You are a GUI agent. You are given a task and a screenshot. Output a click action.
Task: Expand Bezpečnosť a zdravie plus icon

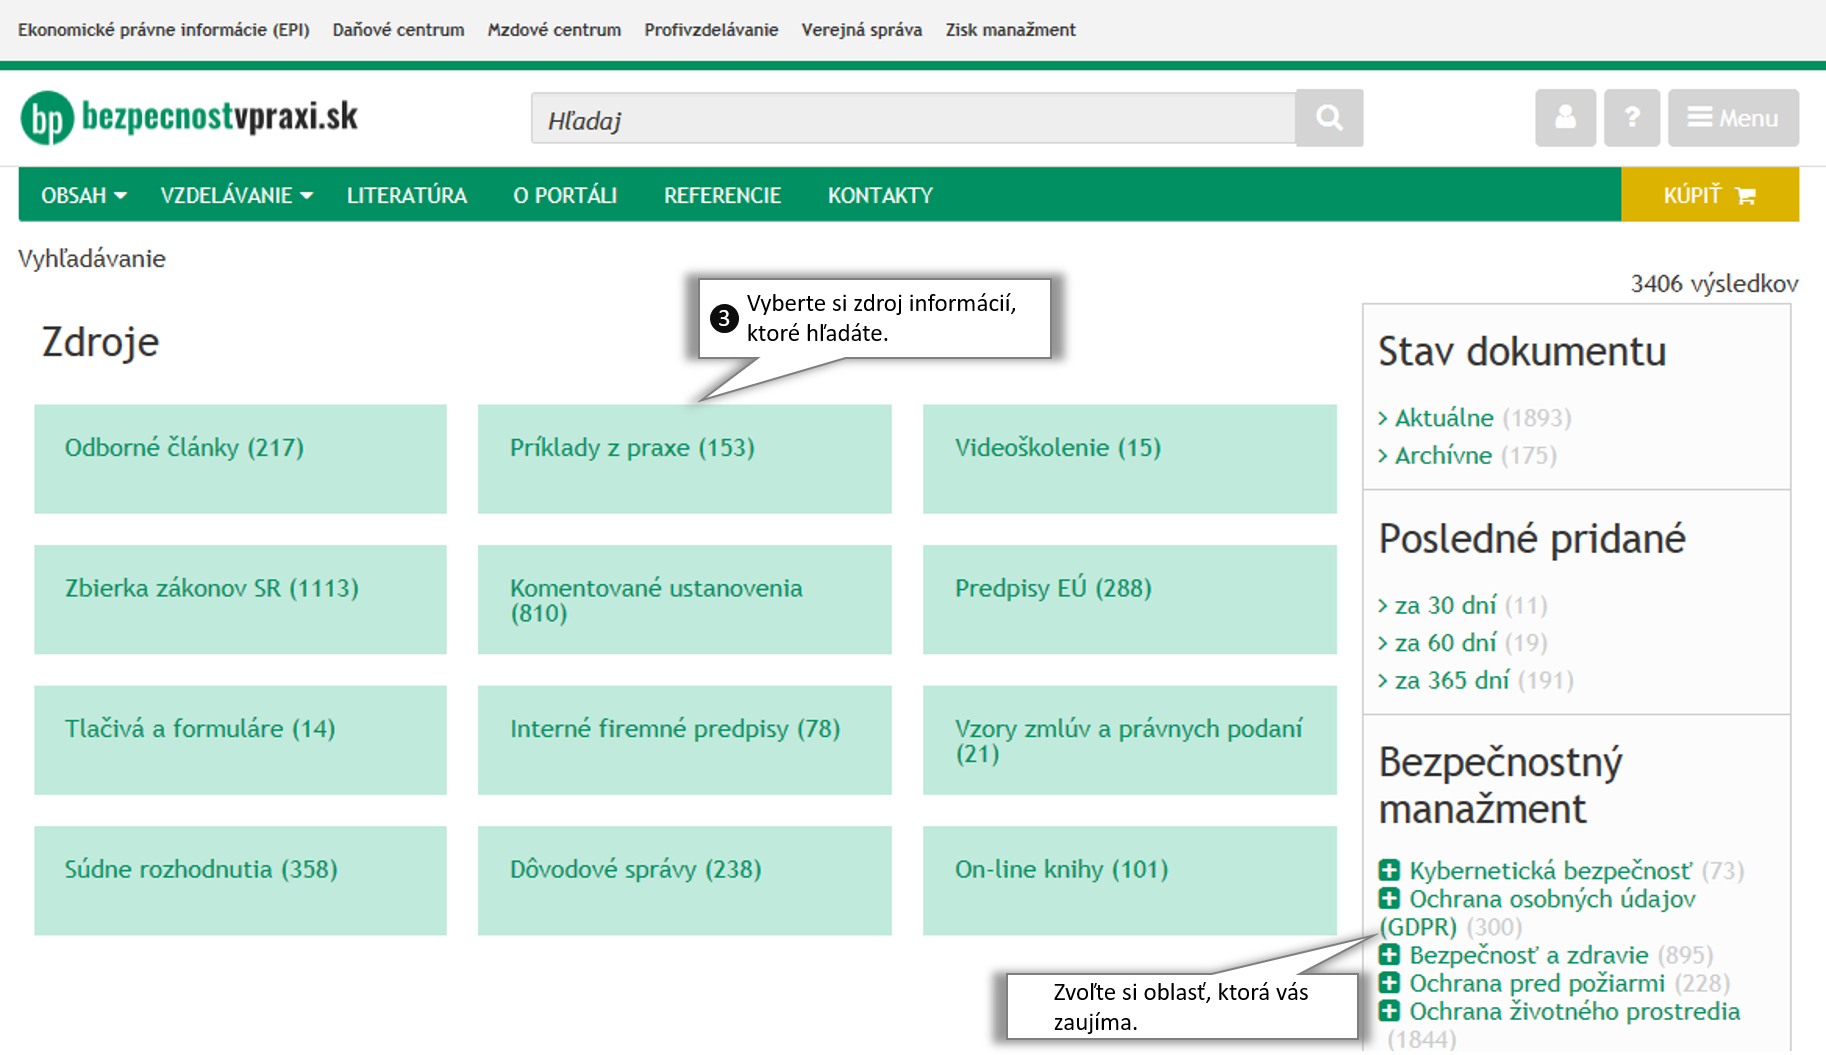1389,955
